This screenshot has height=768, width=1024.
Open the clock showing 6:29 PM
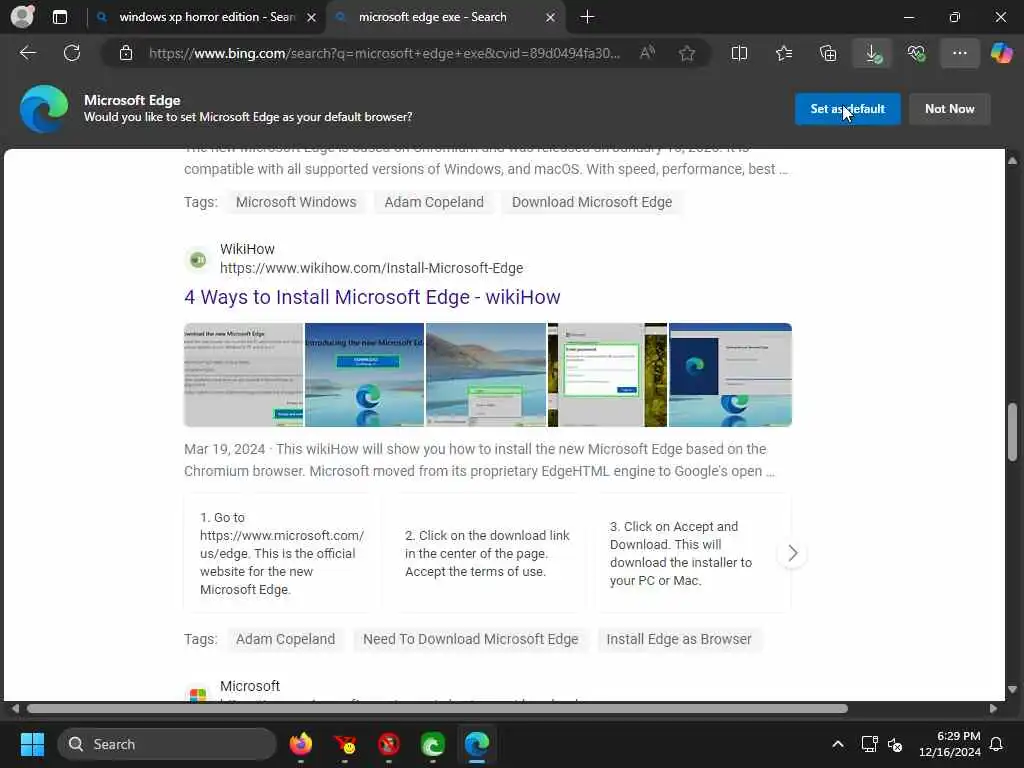[950, 744]
